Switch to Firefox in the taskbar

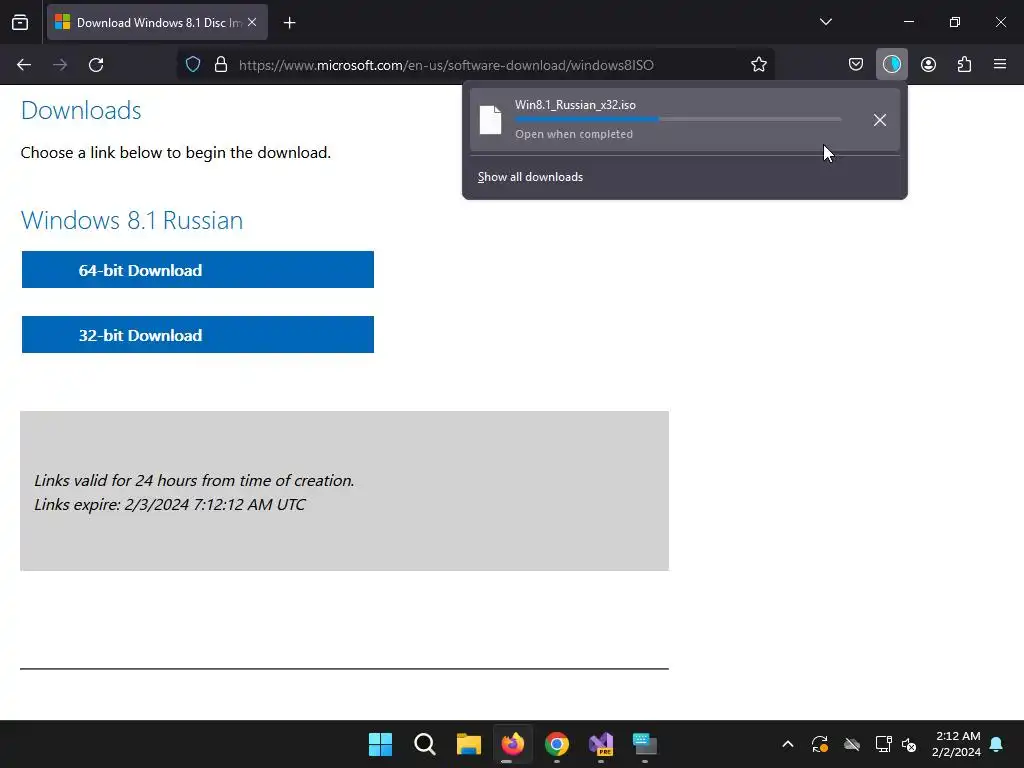pos(513,744)
